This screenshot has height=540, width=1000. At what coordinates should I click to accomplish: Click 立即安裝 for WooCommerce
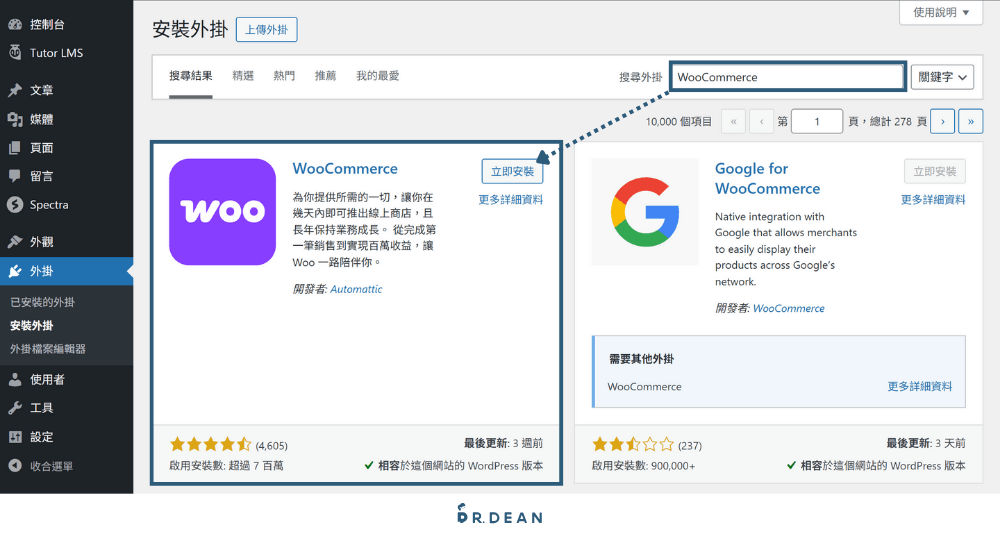point(512,171)
